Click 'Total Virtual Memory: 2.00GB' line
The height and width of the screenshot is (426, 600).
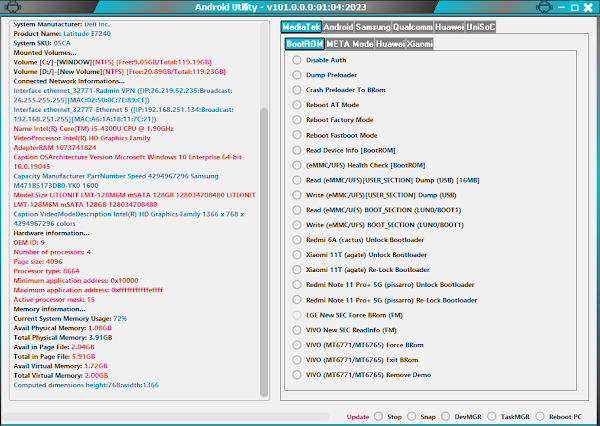tap(61, 375)
